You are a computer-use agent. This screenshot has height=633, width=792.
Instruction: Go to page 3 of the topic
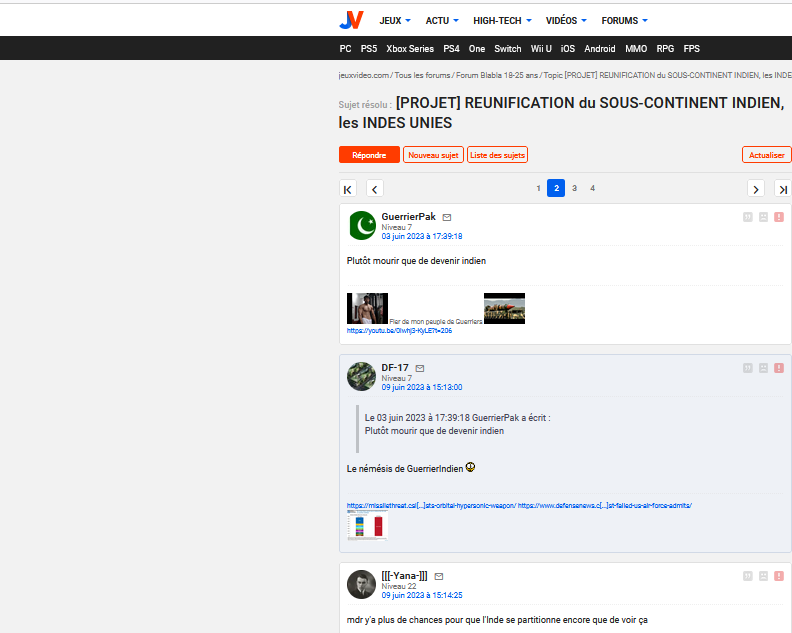574,188
